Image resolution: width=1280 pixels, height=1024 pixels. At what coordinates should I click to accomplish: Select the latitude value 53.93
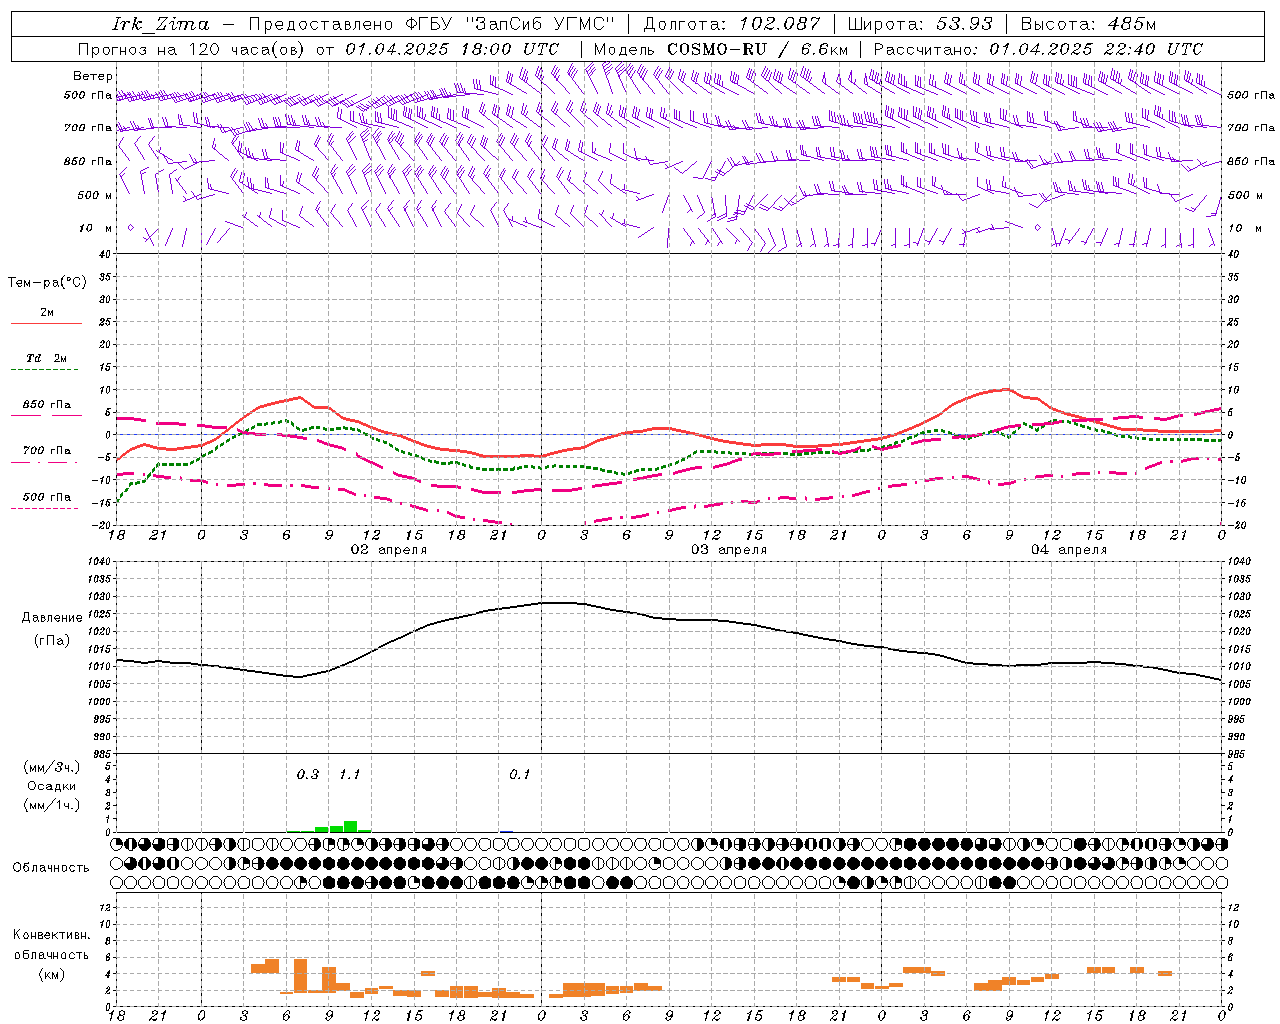click(964, 24)
